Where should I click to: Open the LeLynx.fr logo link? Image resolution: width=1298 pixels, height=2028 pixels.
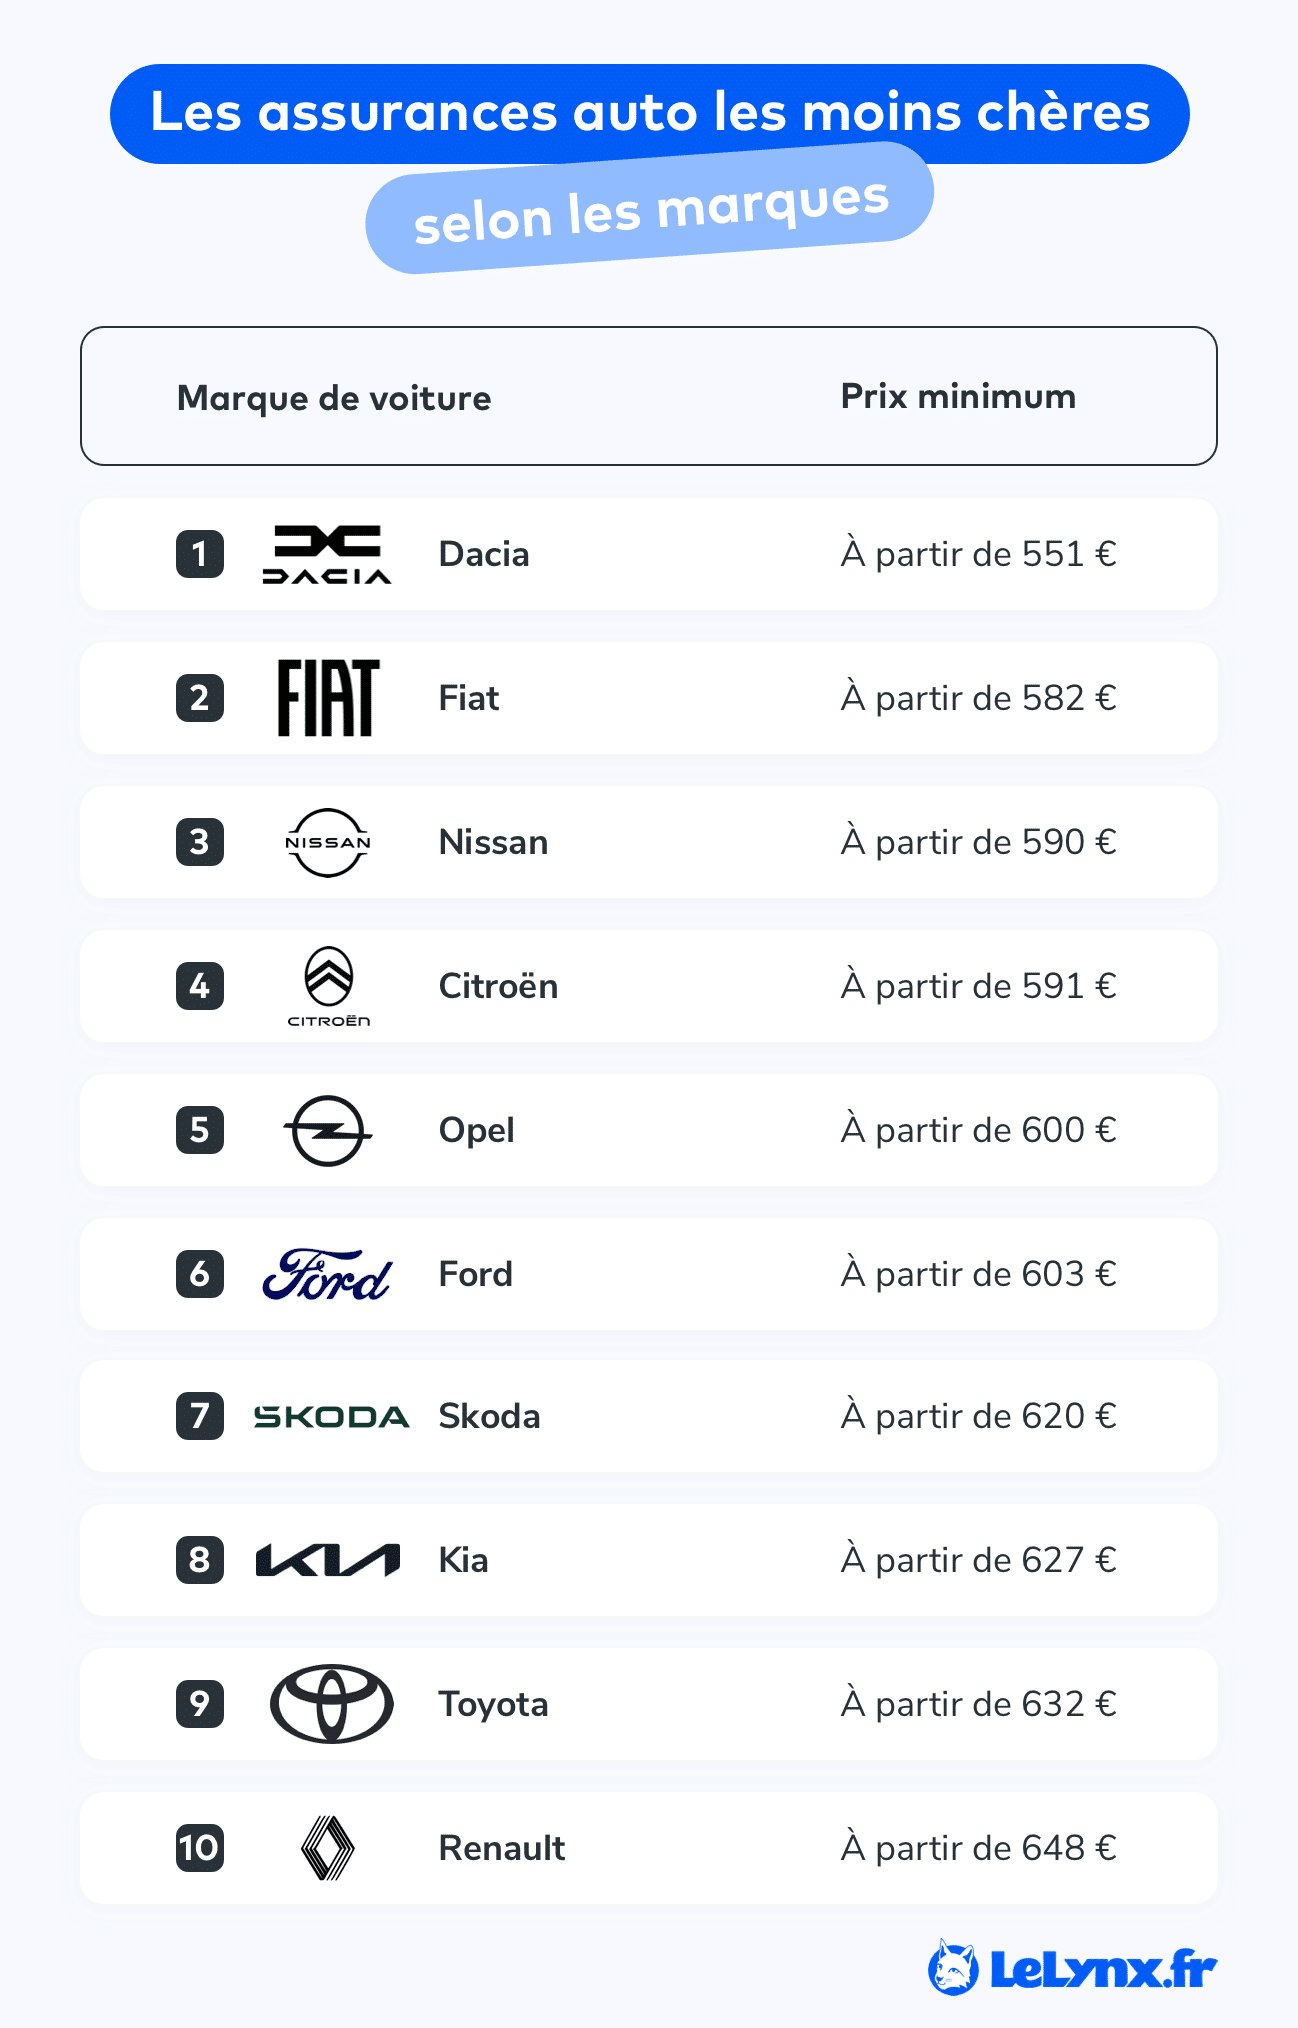click(x=1072, y=1968)
